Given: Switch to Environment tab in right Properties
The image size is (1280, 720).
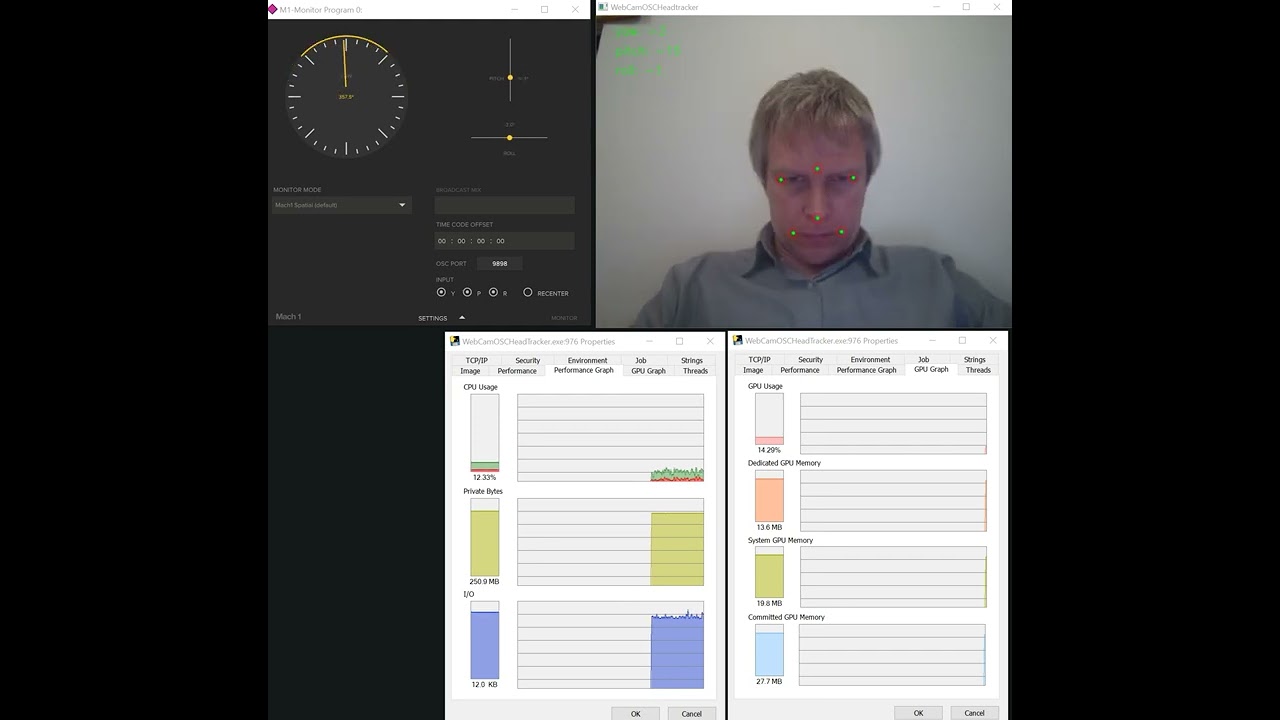Looking at the screenshot, I should point(870,359).
